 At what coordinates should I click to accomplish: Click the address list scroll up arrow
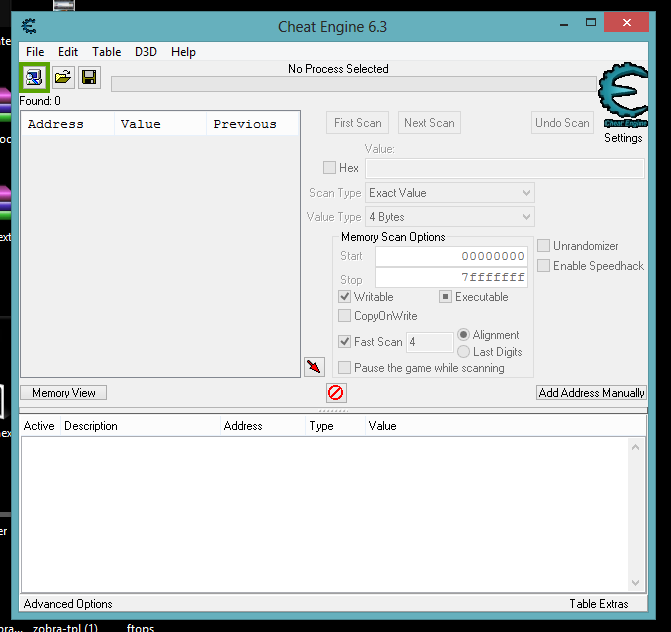click(635, 447)
